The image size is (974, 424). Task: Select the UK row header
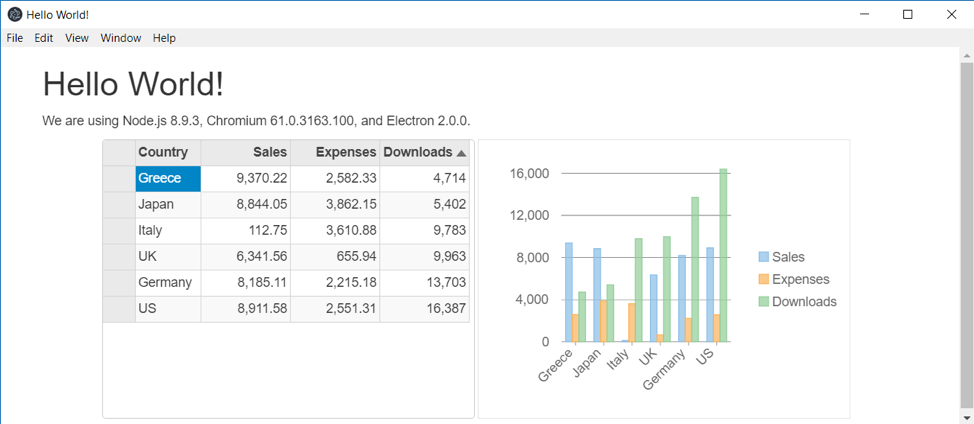[x=119, y=257]
